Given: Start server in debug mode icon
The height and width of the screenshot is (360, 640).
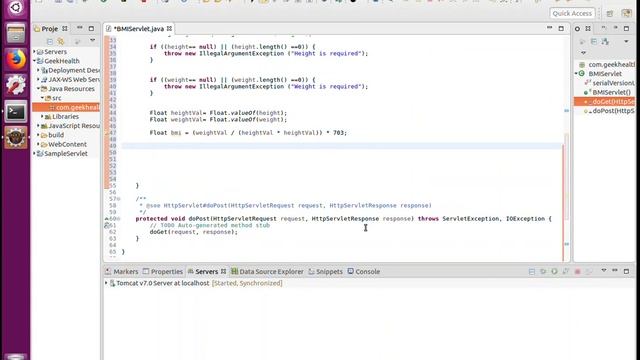Looking at the screenshot, I should click(543, 271).
